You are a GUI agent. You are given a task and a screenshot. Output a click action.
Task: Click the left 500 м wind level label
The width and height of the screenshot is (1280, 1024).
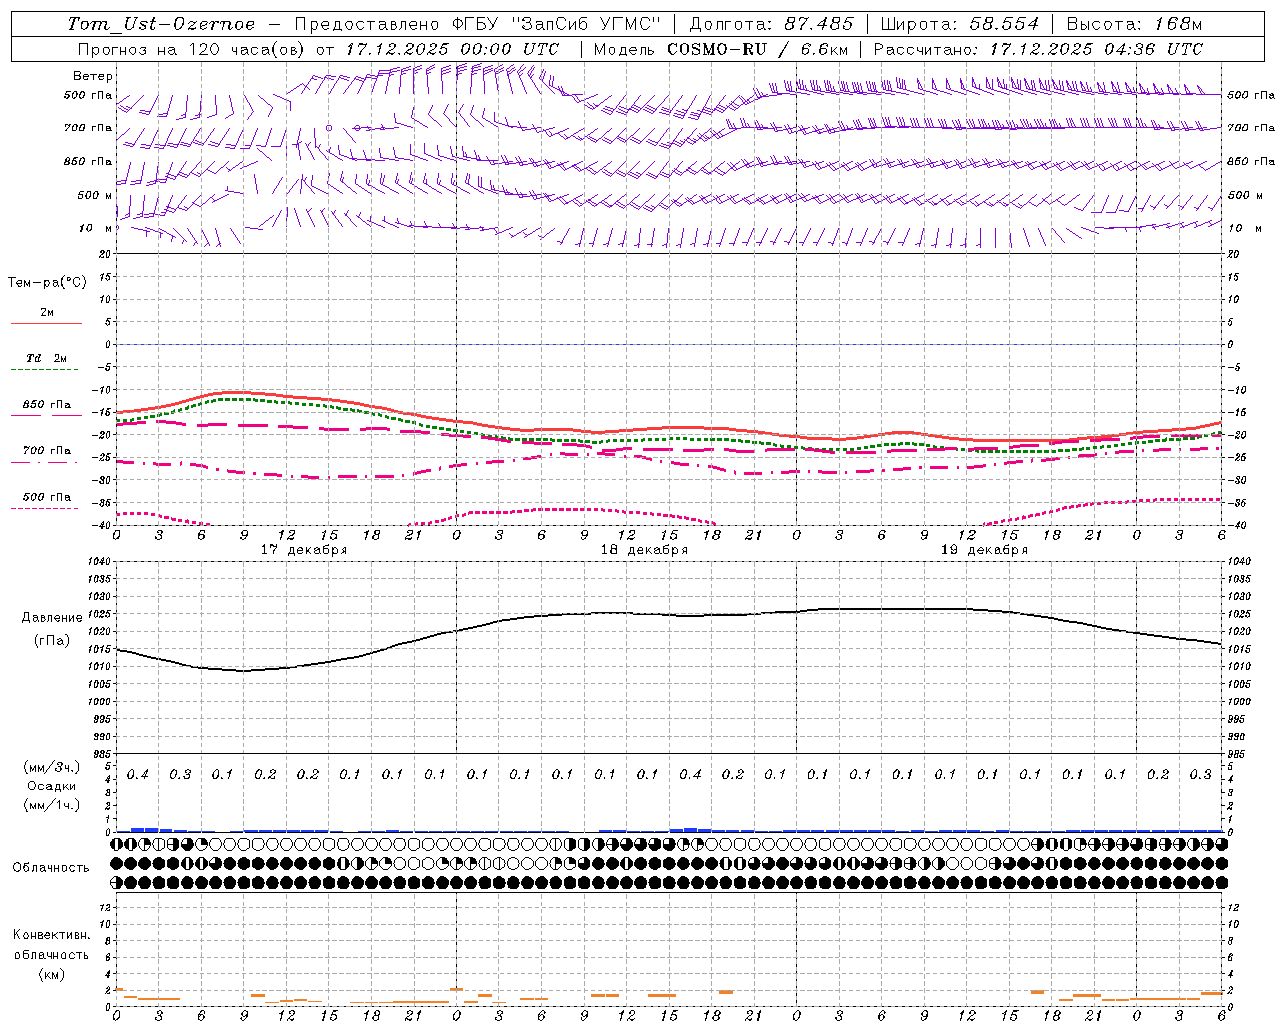coord(95,195)
